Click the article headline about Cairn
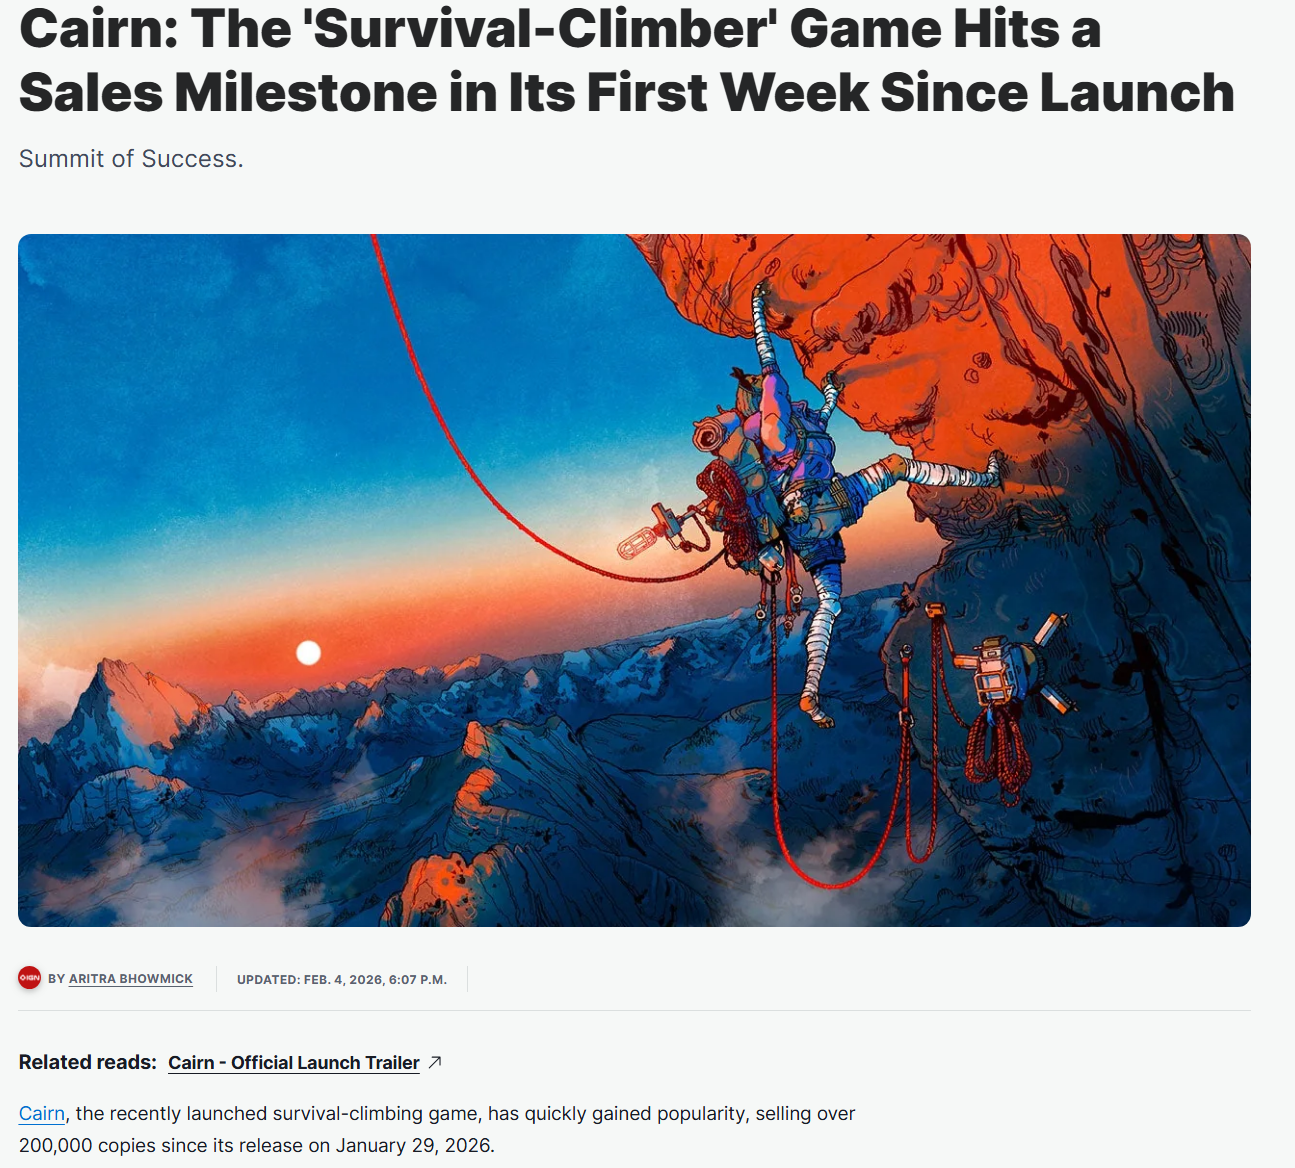Screen dimensions: 1295x1168 [627, 60]
